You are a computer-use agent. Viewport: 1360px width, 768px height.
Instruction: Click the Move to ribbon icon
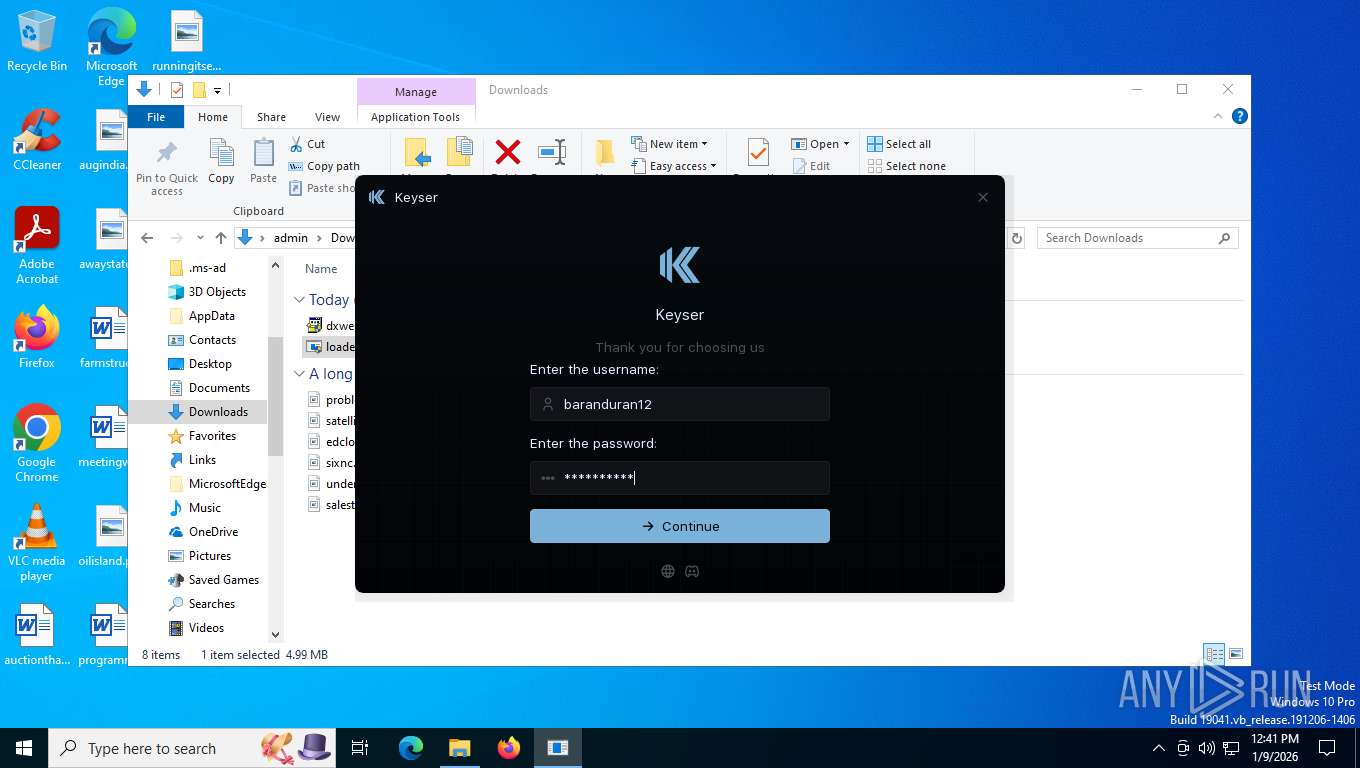(417, 153)
